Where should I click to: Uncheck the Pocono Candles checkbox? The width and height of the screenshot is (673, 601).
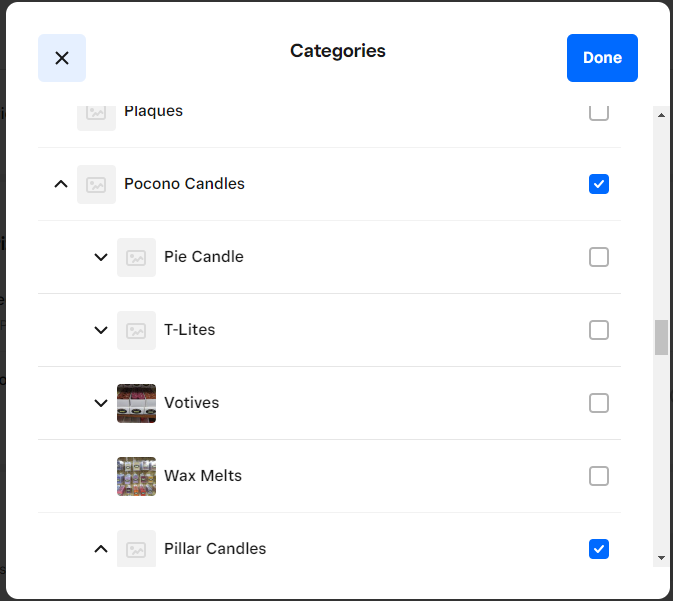[599, 184]
